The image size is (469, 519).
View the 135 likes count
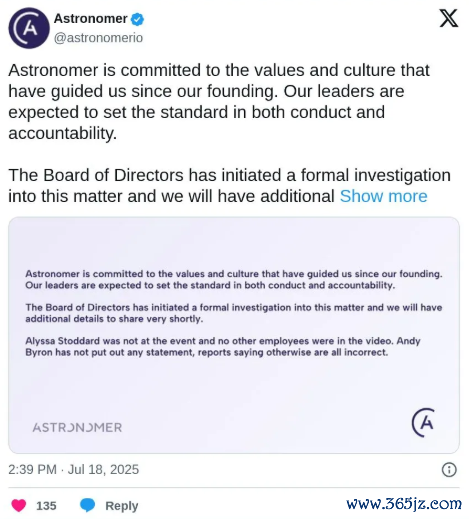coord(46,506)
